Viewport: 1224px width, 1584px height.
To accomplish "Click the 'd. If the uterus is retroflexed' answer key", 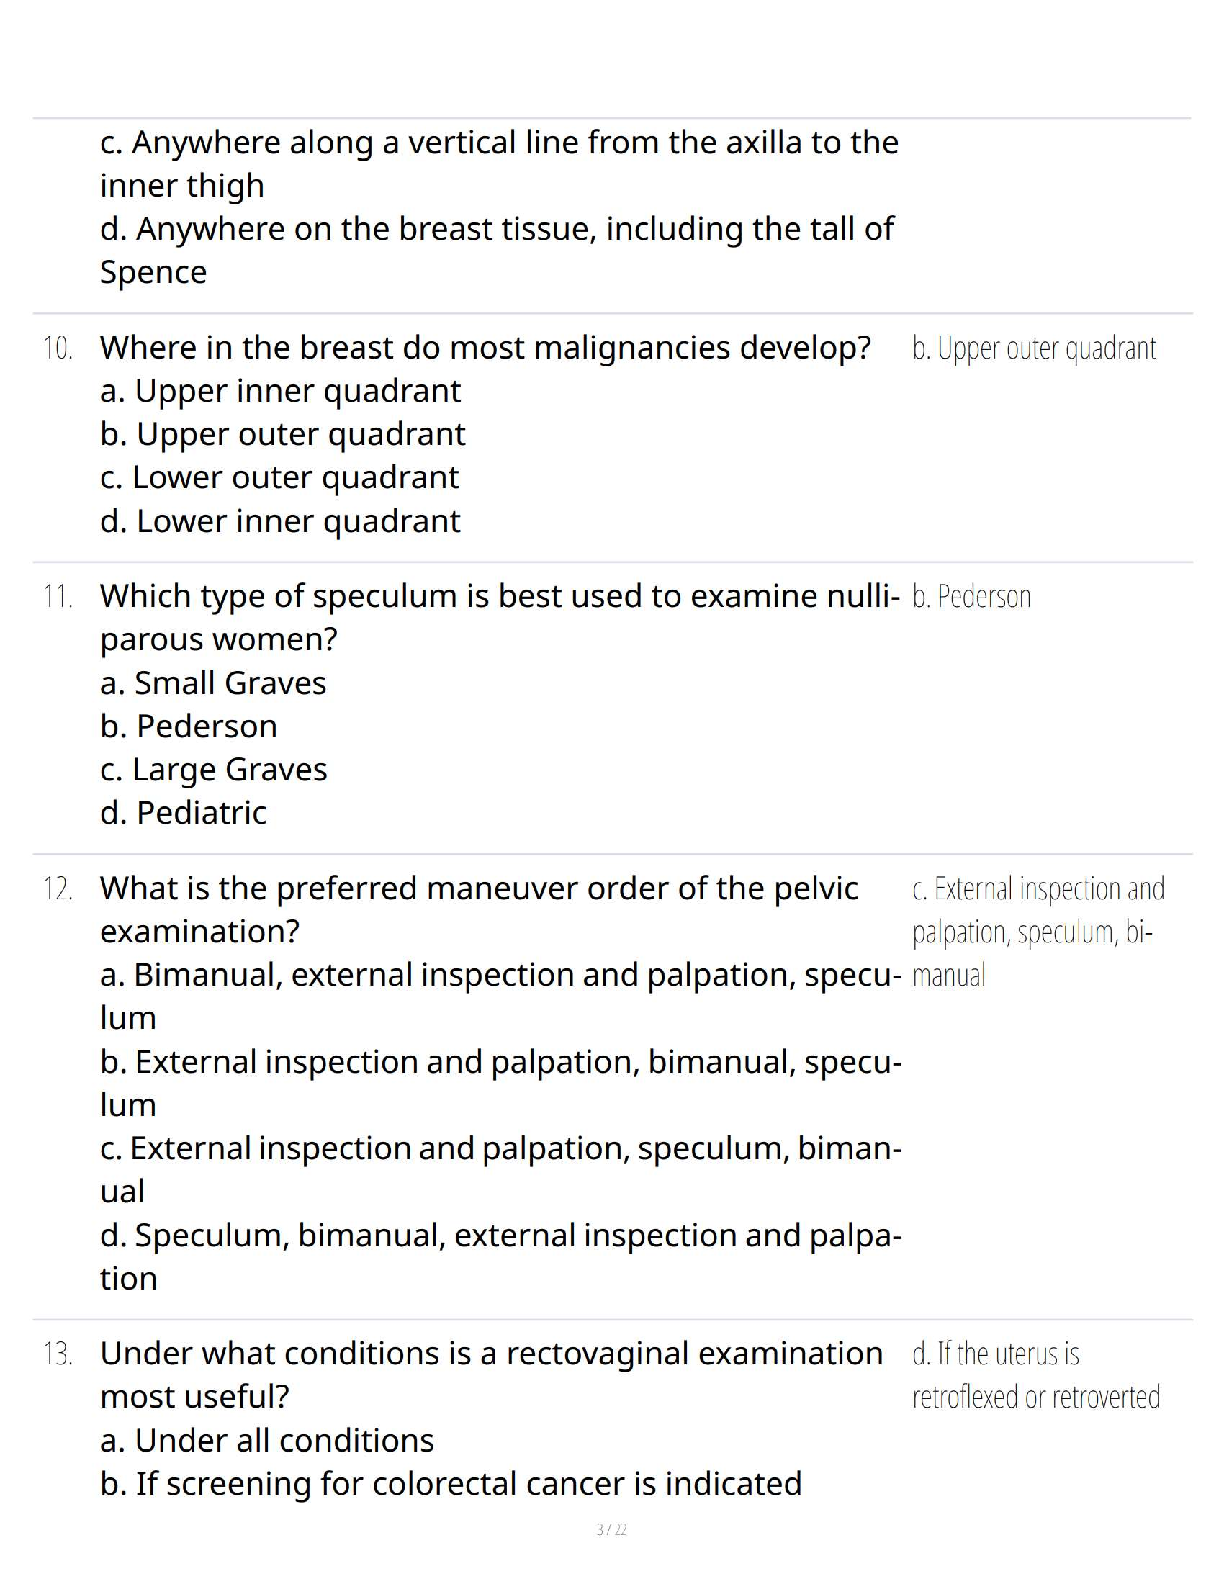I will tap(1035, 1375).
